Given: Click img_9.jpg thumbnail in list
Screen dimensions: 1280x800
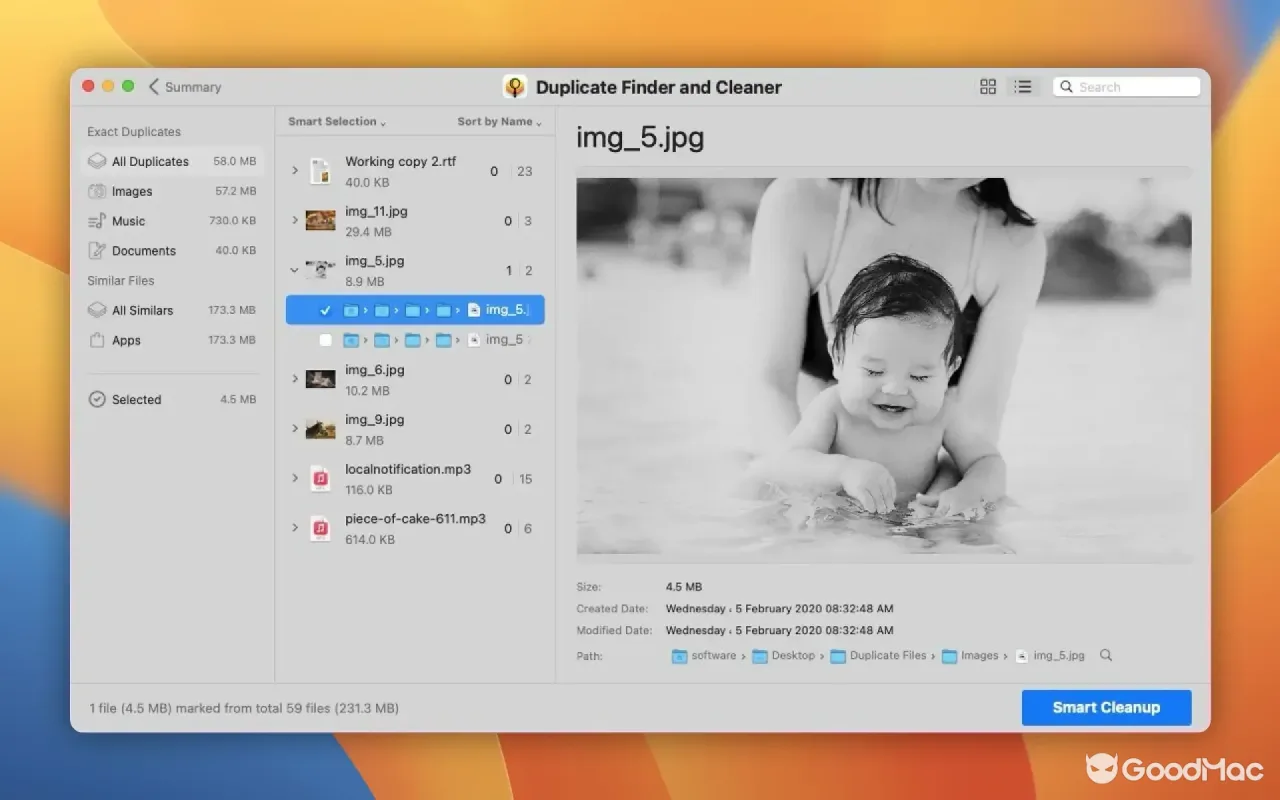Looking at the screenshot, I should 320,429.
